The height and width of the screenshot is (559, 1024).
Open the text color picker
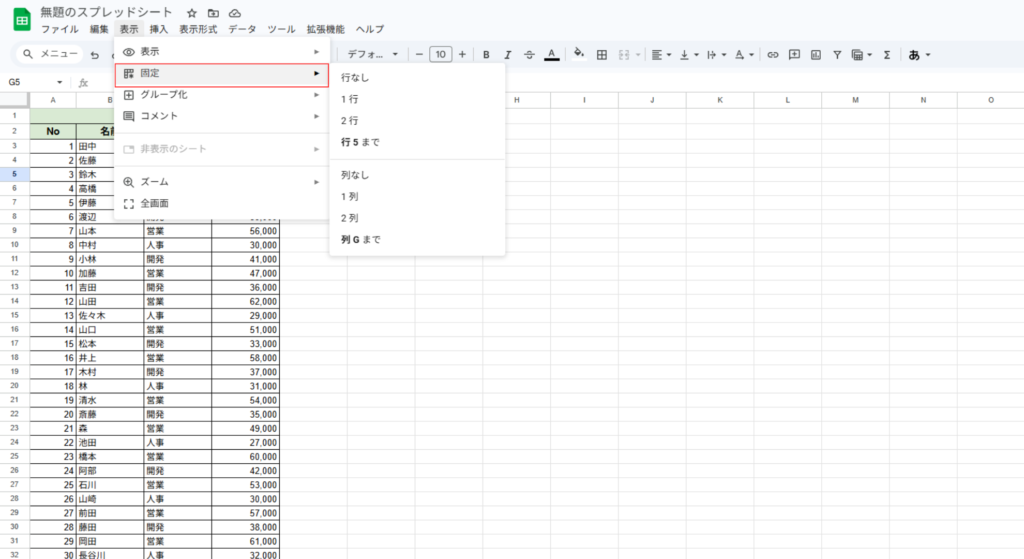(551, 55)
